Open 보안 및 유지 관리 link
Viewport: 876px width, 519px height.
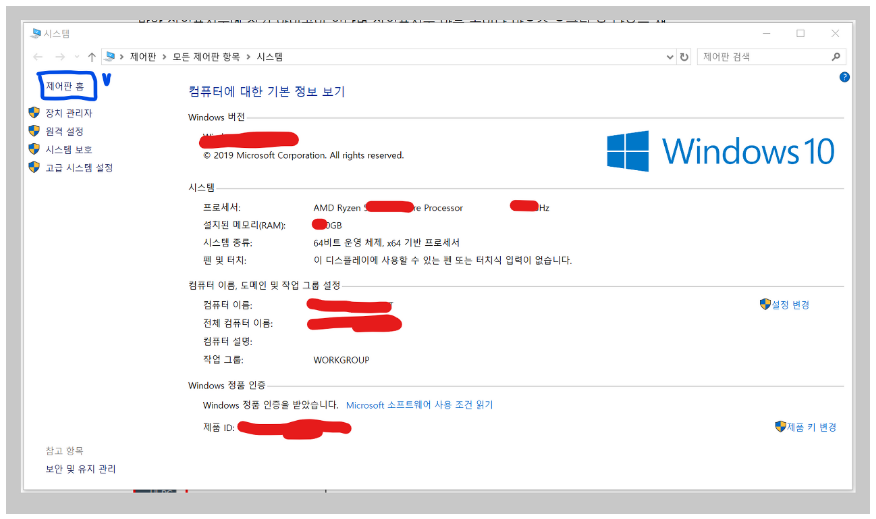pyautogui.click(x=80, y=469)
